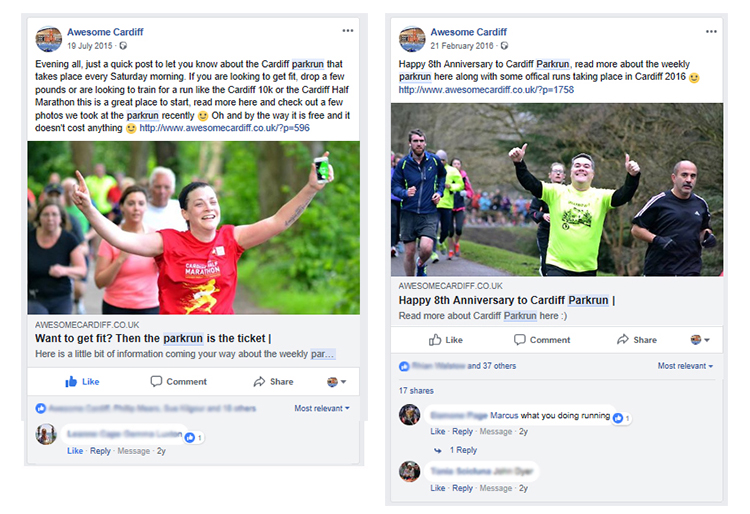Open the profile selector dropdown beside Share on left post
Screen dimensions: 750x514
click(336, 382)
